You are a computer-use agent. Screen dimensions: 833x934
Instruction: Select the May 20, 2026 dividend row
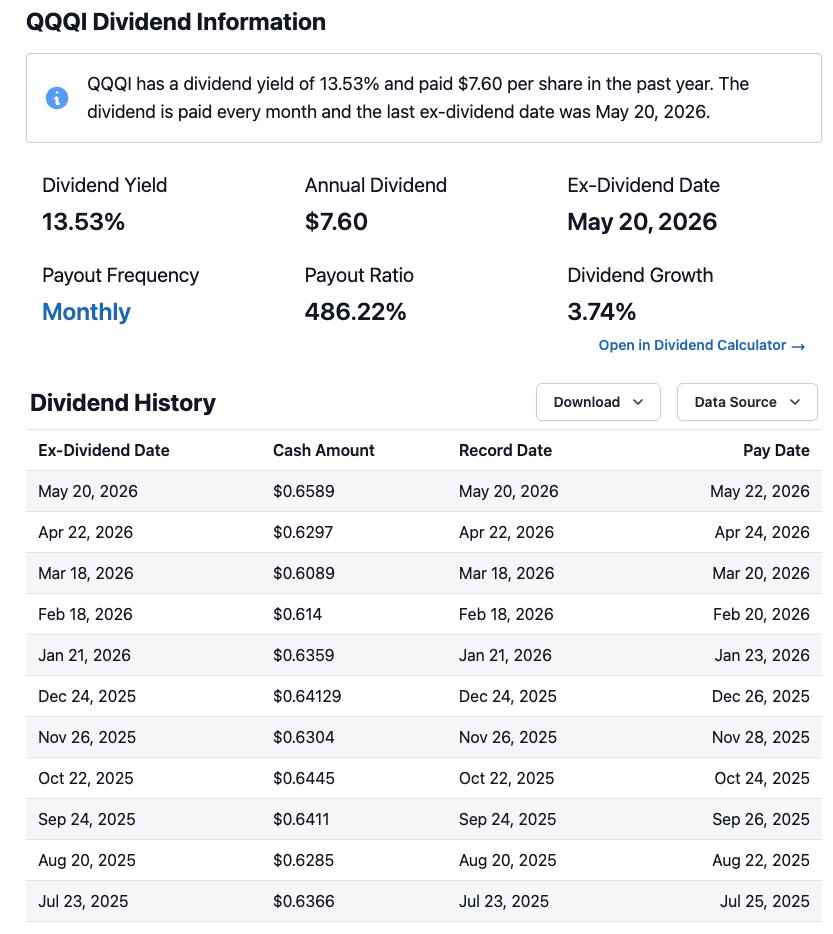pos(424,491)
